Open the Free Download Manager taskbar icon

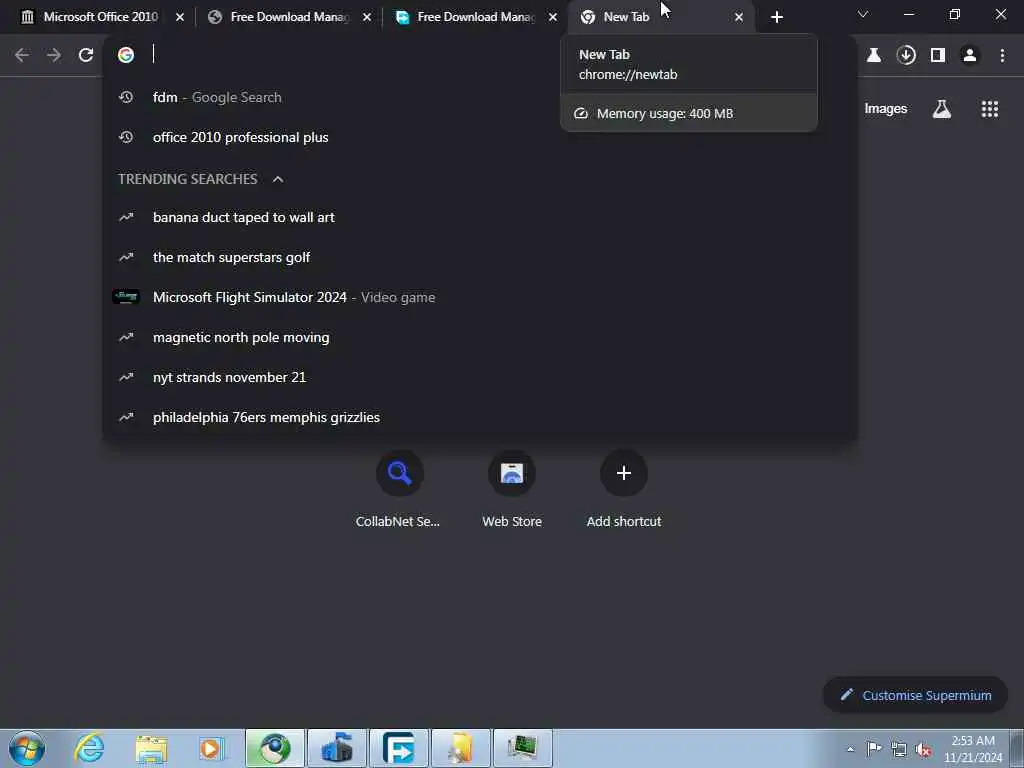tap(399, 748)
